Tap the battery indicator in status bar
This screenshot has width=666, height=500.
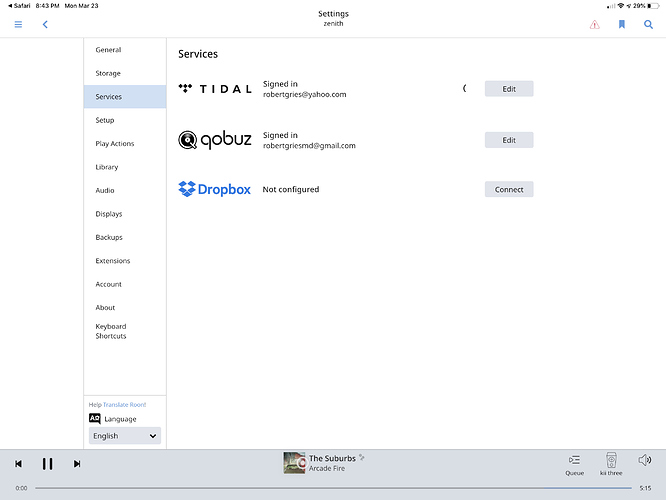[653, 6]
